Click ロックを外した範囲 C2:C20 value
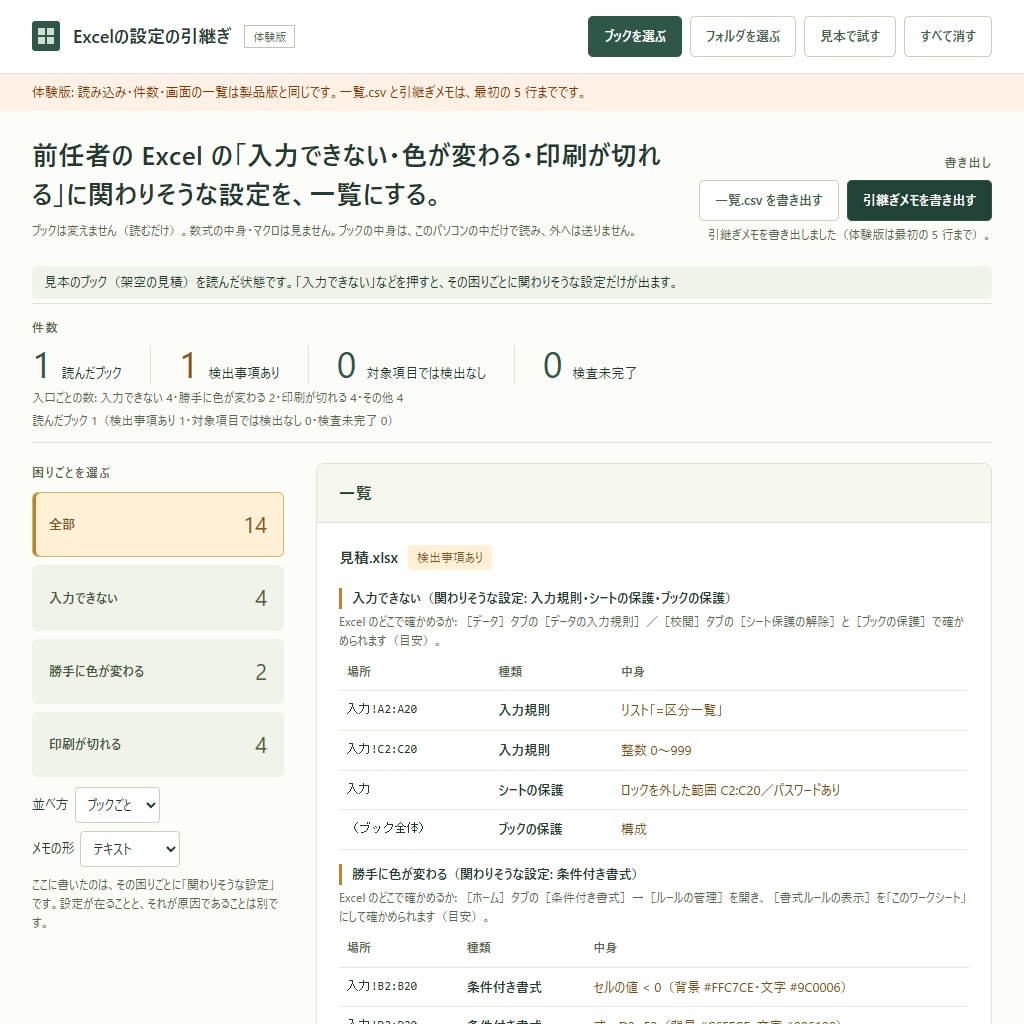 [730, 790]
